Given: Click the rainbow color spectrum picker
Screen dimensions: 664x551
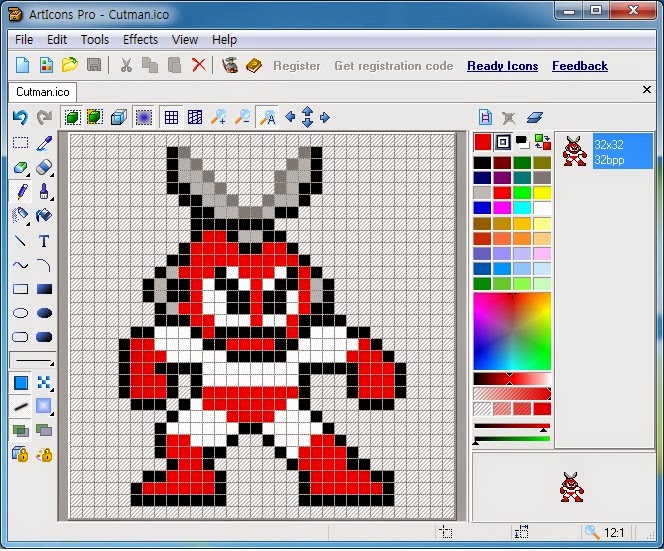Looking at the screenshot, I should [512, 331].
